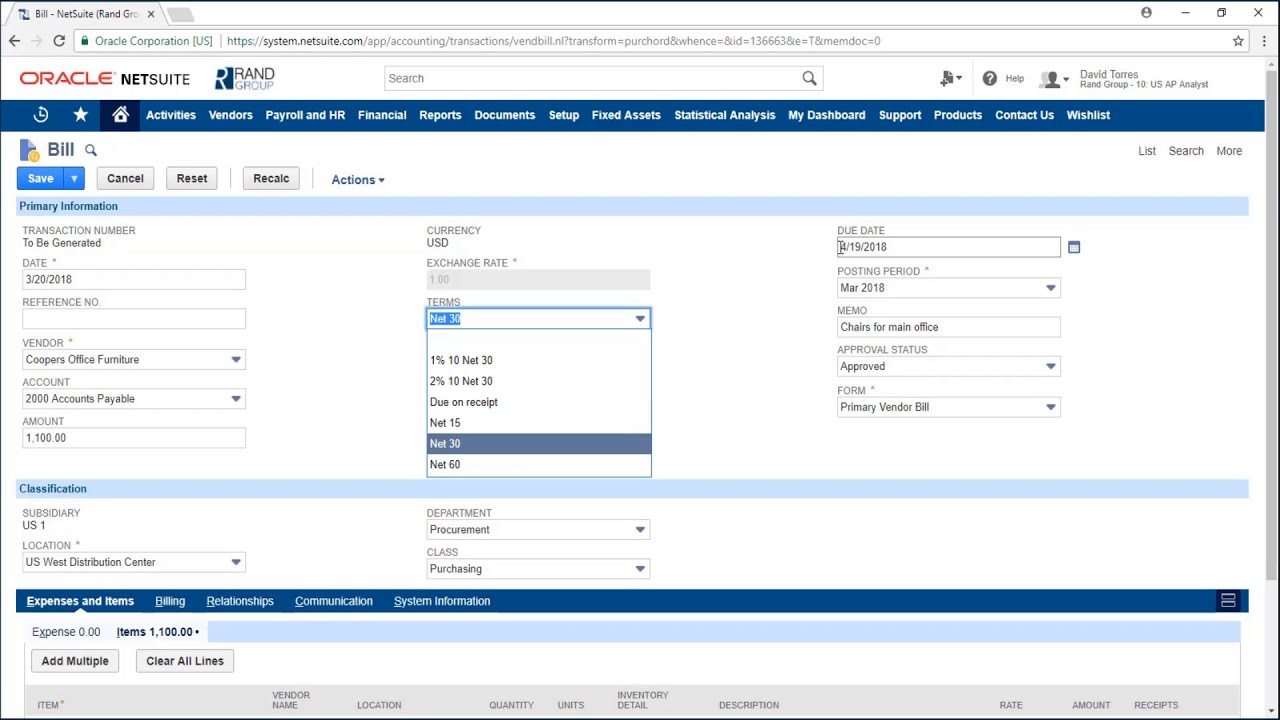Switch to the Communication subtab

tap(334, 601)
